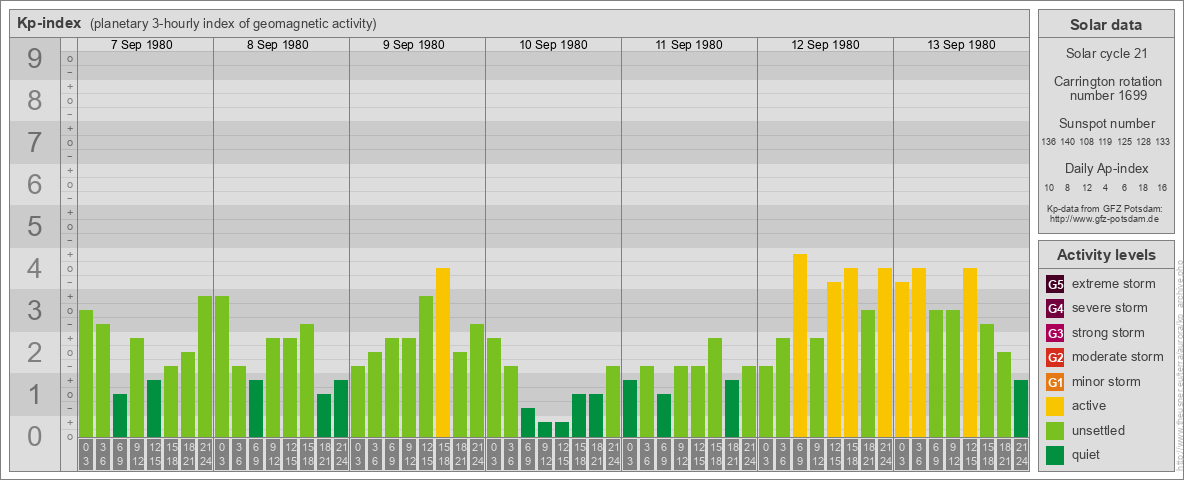Click the Solar cycle 21 text
Image resolution: width=1184 pixels, height=480 pixels.
pyautogui.click(x=1106, y=54)
